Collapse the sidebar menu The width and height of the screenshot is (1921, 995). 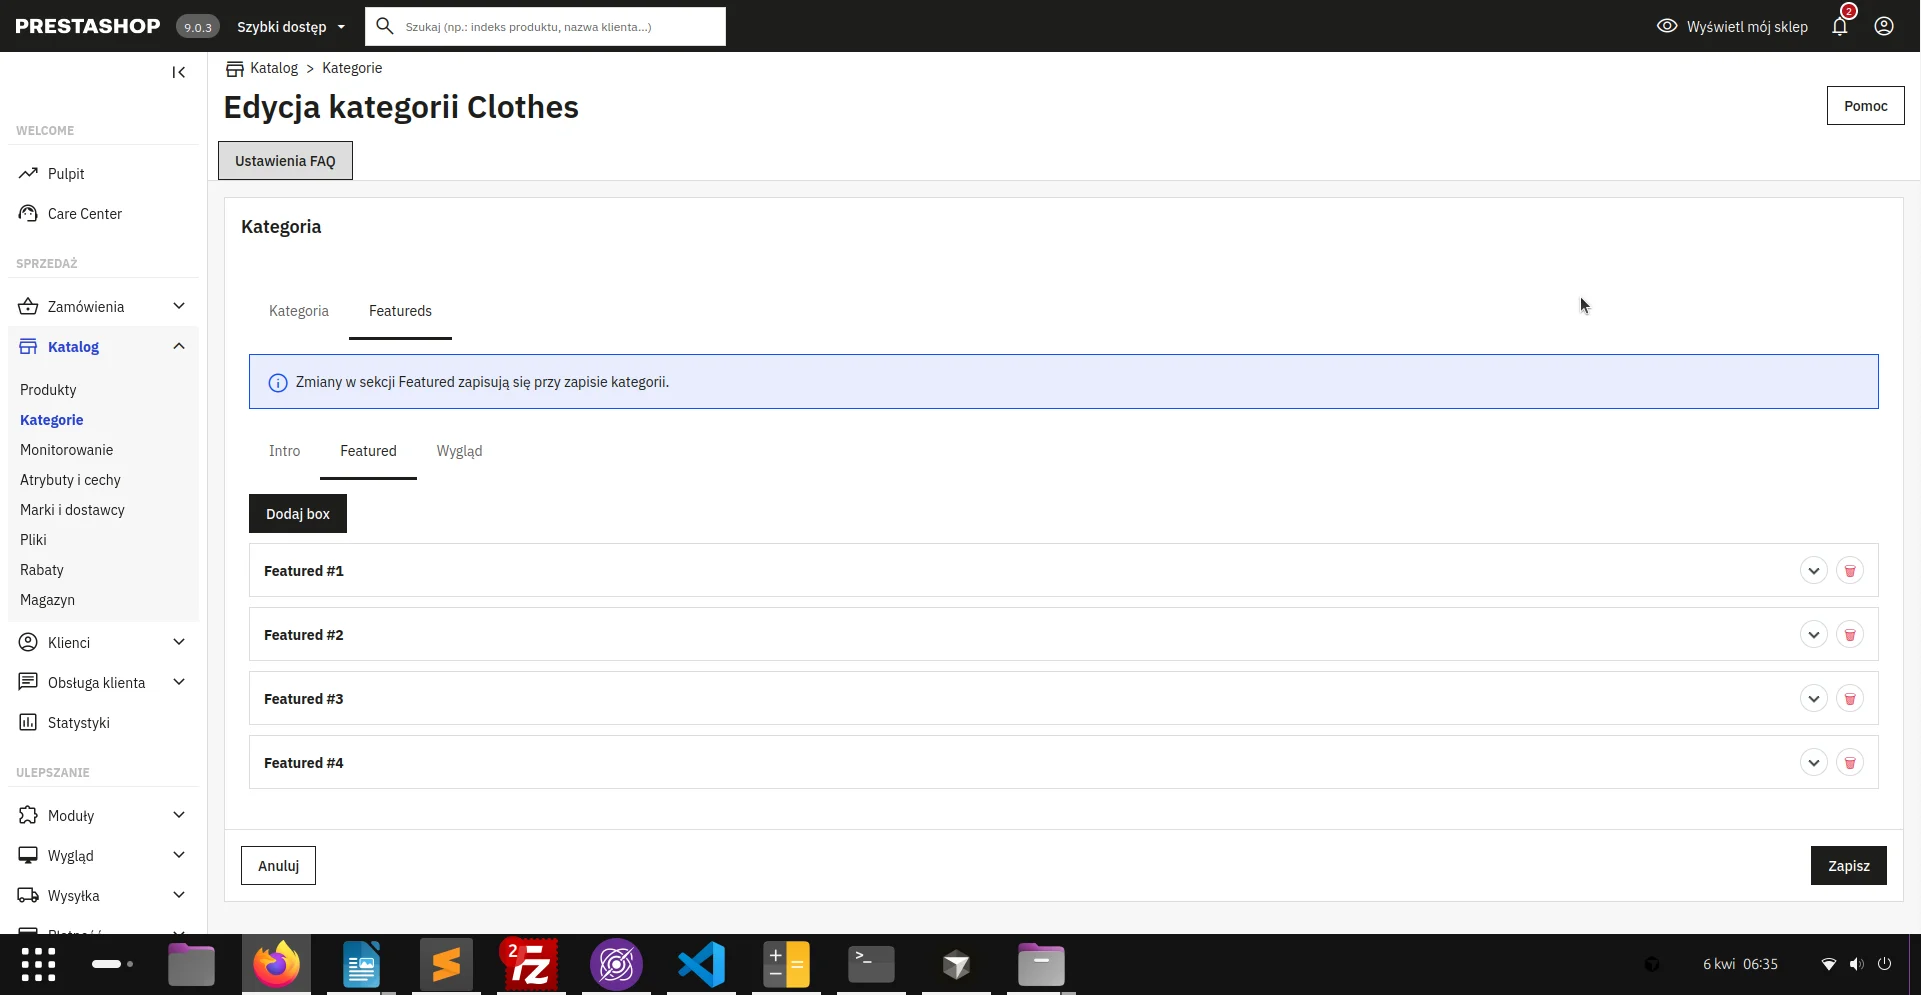[179, 72]
